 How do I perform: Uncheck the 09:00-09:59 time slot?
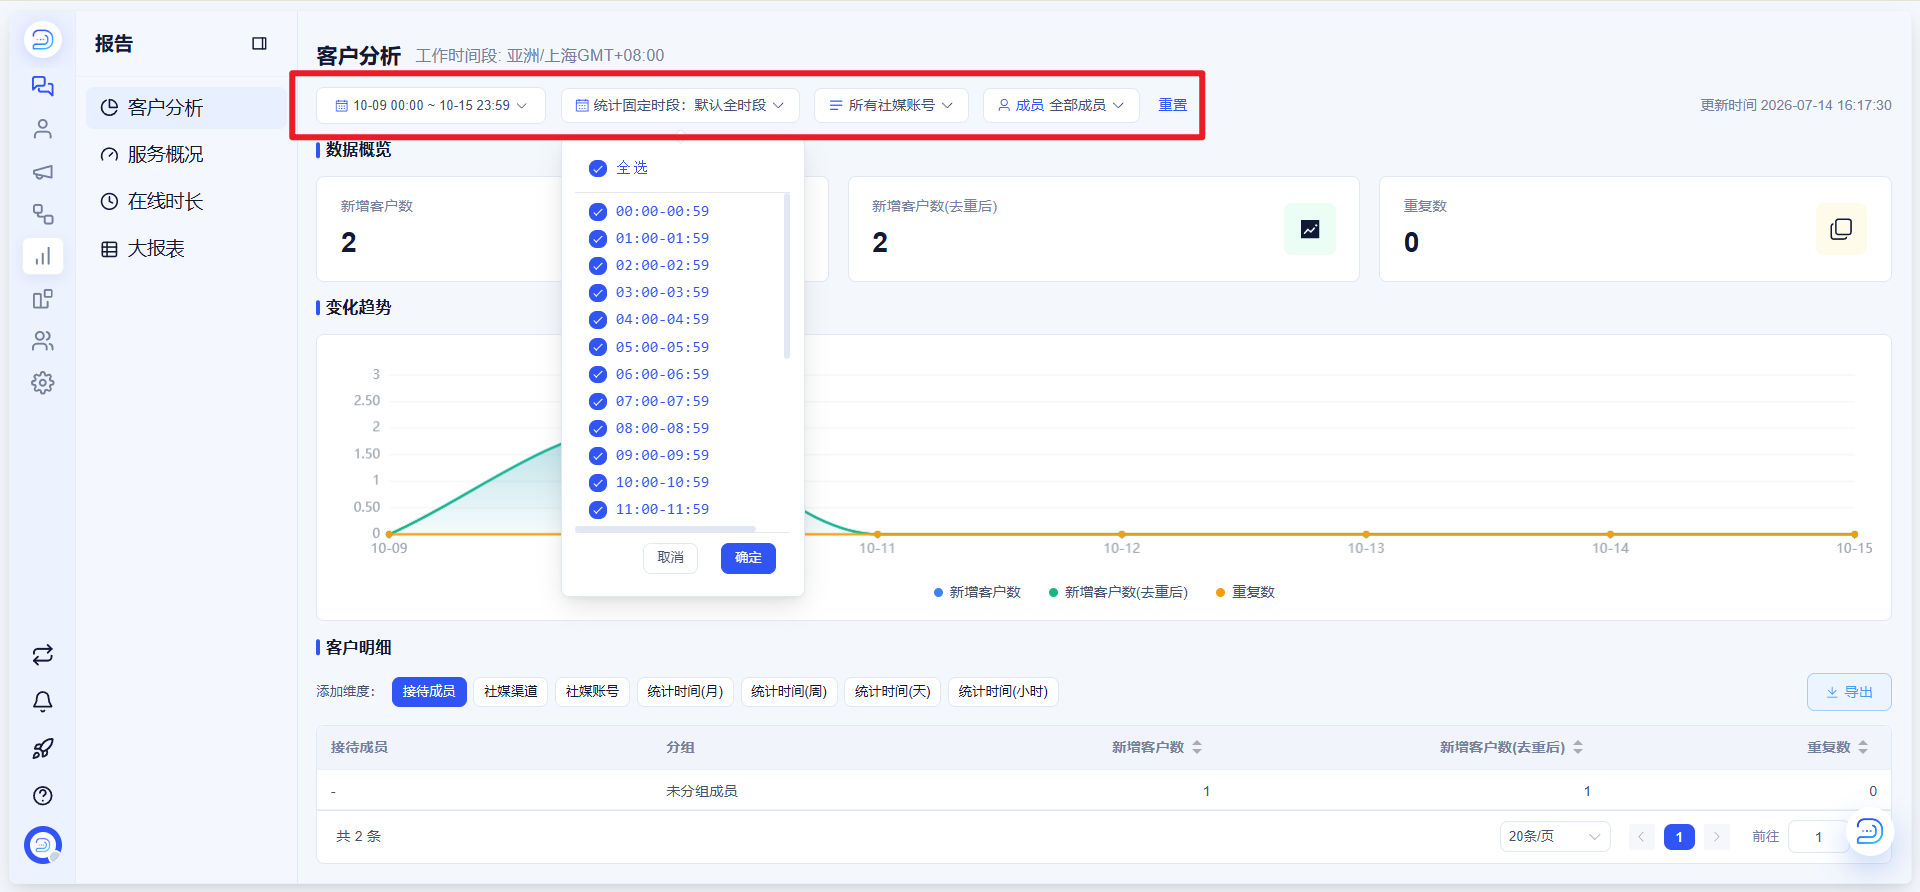tap(598, 455)
